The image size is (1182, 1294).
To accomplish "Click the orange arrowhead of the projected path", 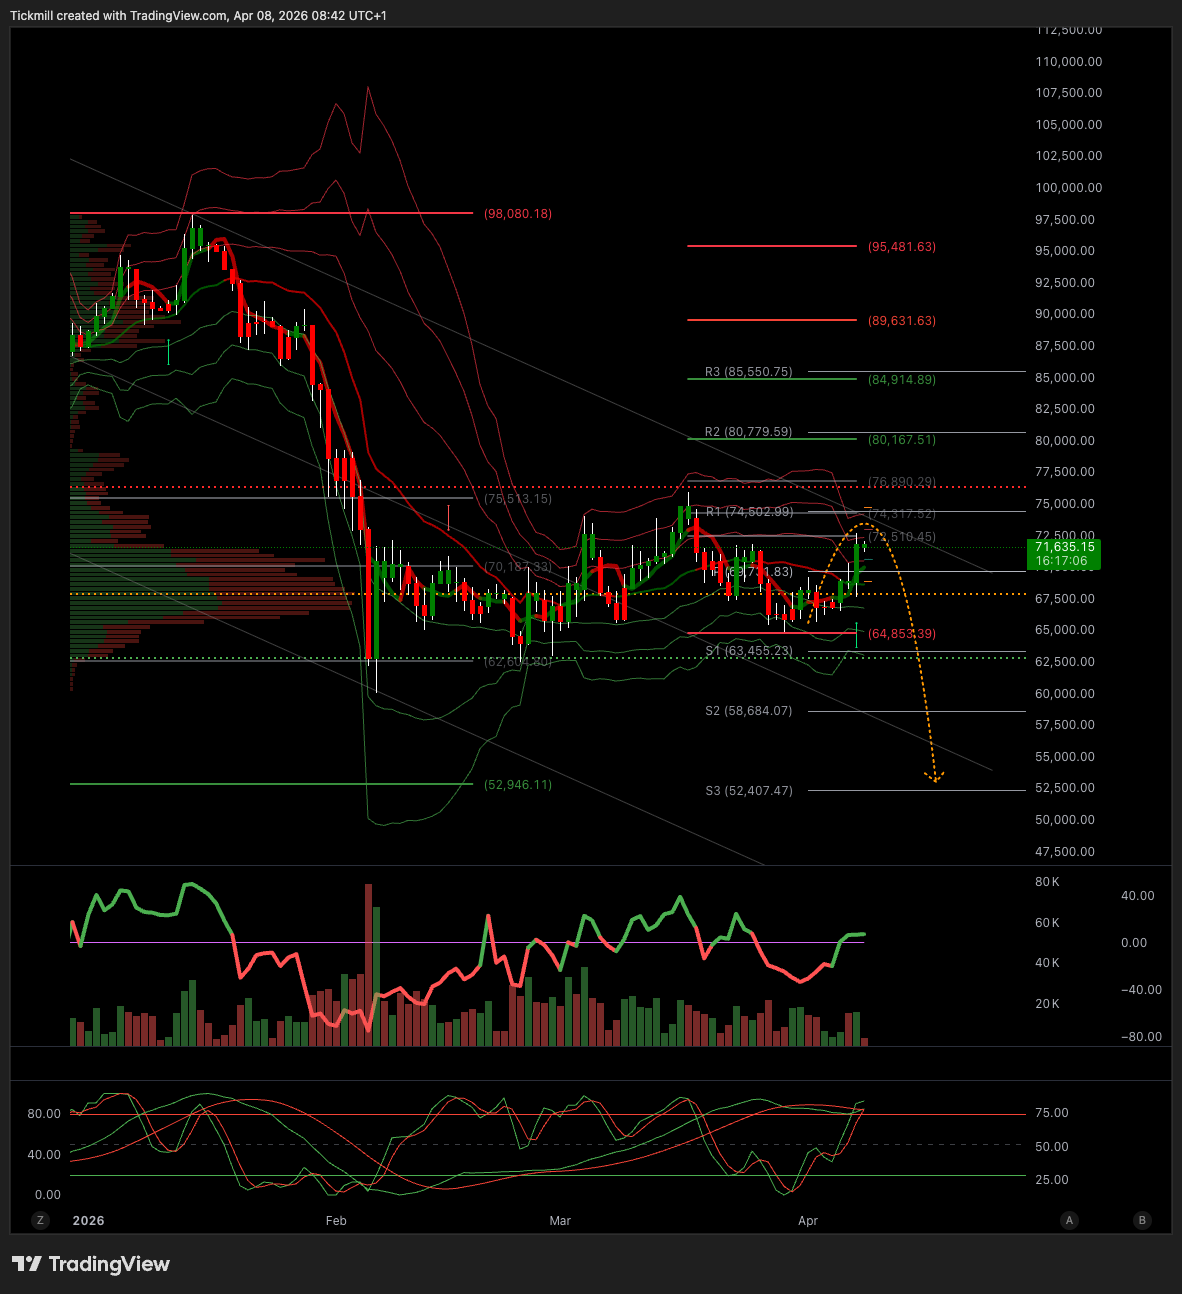I will 935,776.
